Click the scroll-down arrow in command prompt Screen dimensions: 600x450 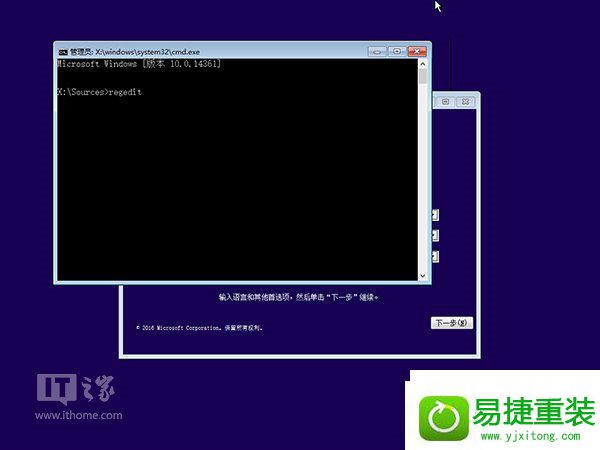pyautogui.click(x=423, y=275)
